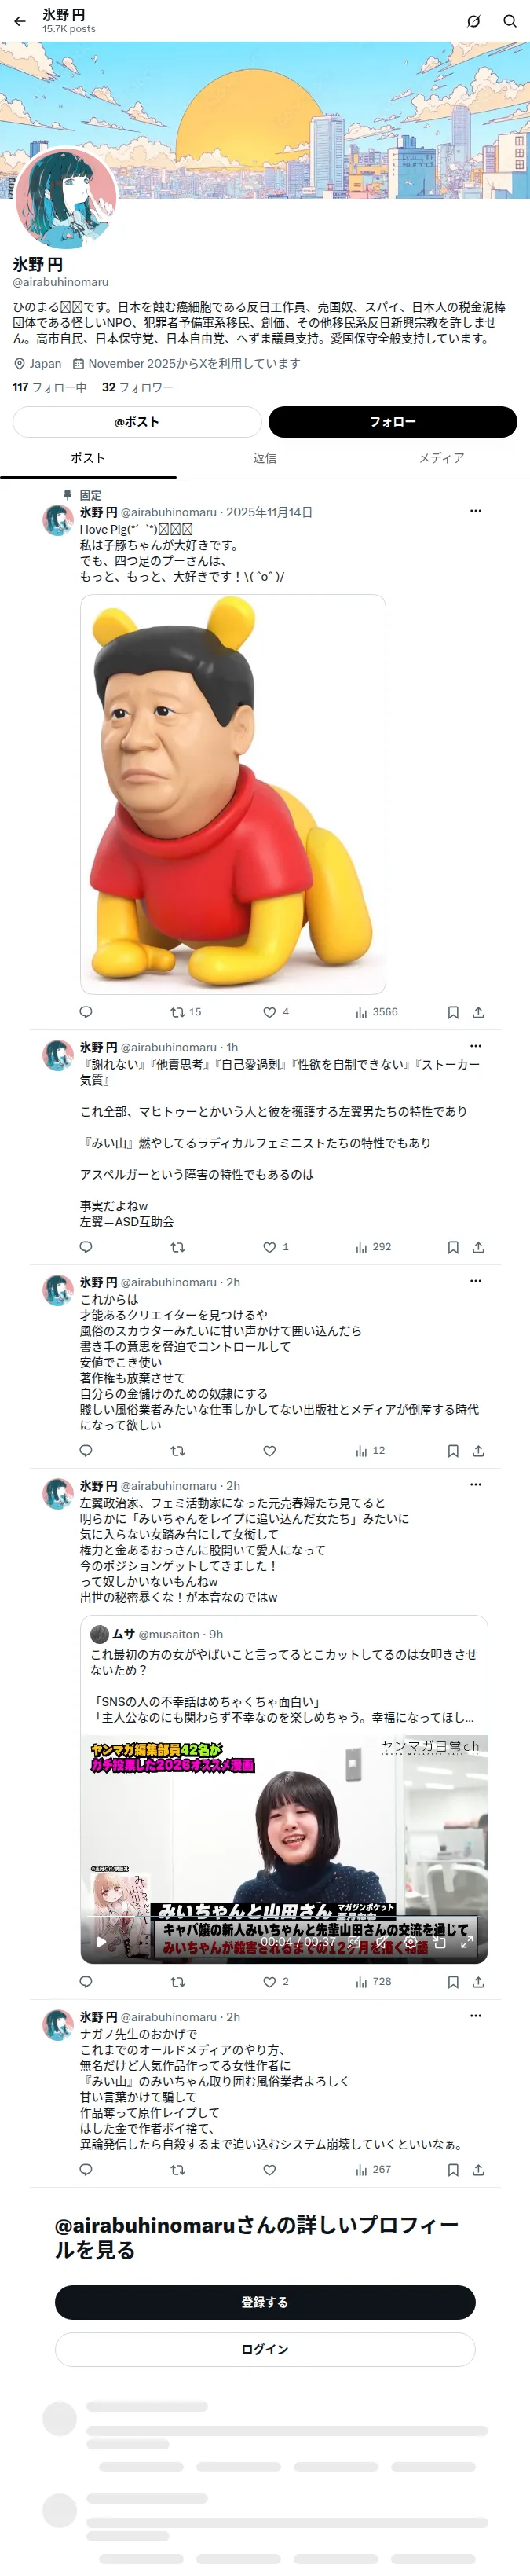
Task: Bookmark the pinned Pig post
Action: coord(453,1012)
